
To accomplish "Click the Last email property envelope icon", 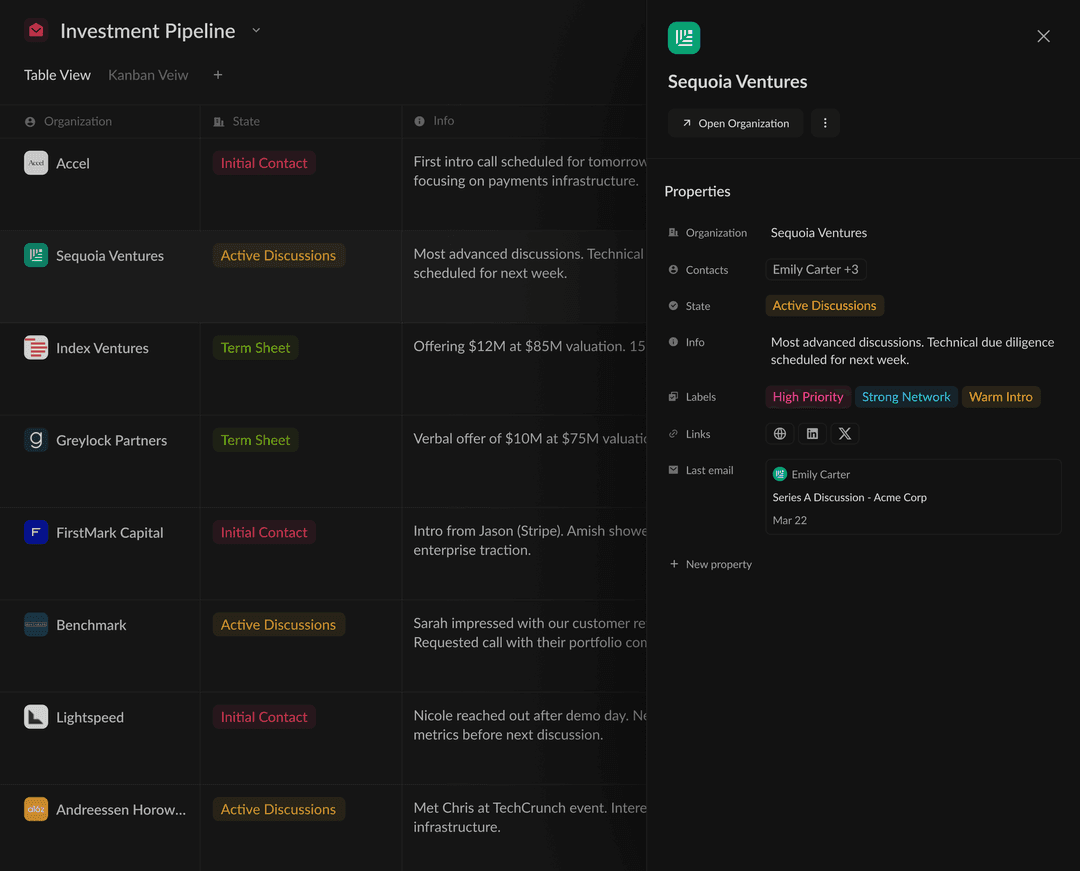I will point(673,470).
